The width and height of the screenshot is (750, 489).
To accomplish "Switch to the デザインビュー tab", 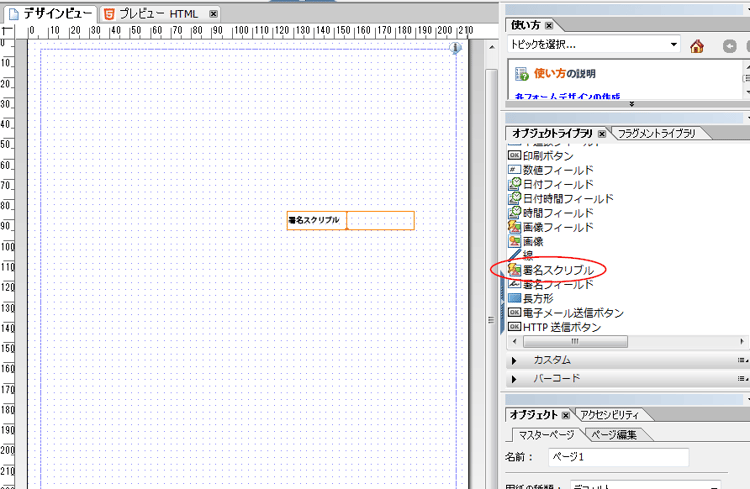I will 50,13.
